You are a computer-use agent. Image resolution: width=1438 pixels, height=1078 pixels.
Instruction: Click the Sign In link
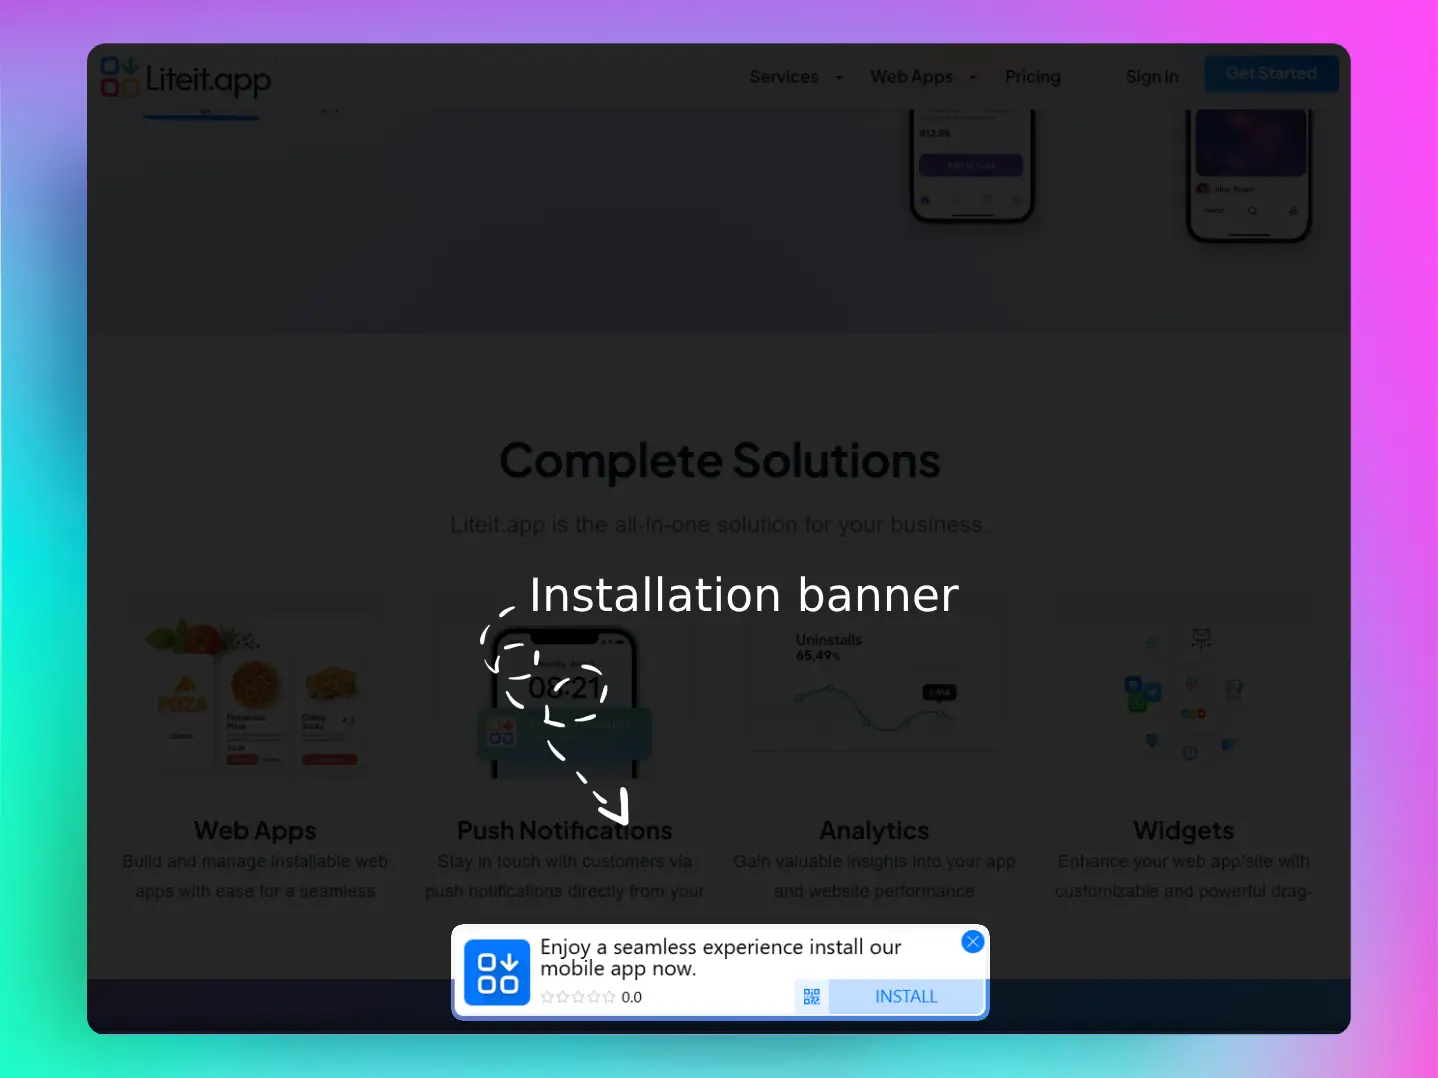[1152, 77]
